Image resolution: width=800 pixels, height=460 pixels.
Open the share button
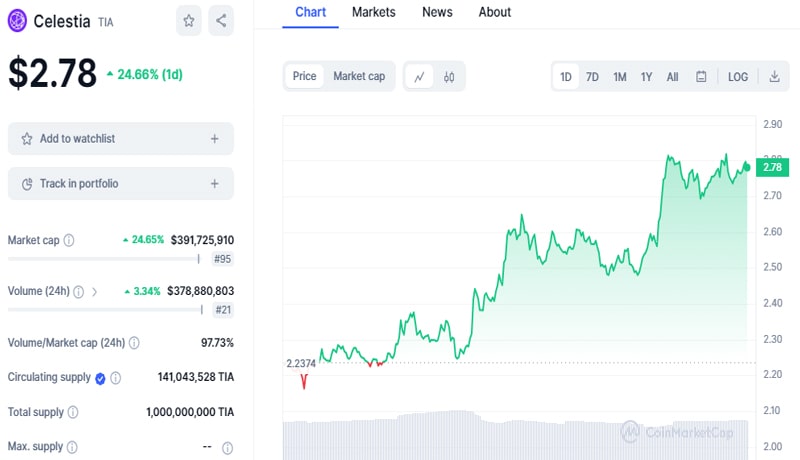tap(221, 20)
